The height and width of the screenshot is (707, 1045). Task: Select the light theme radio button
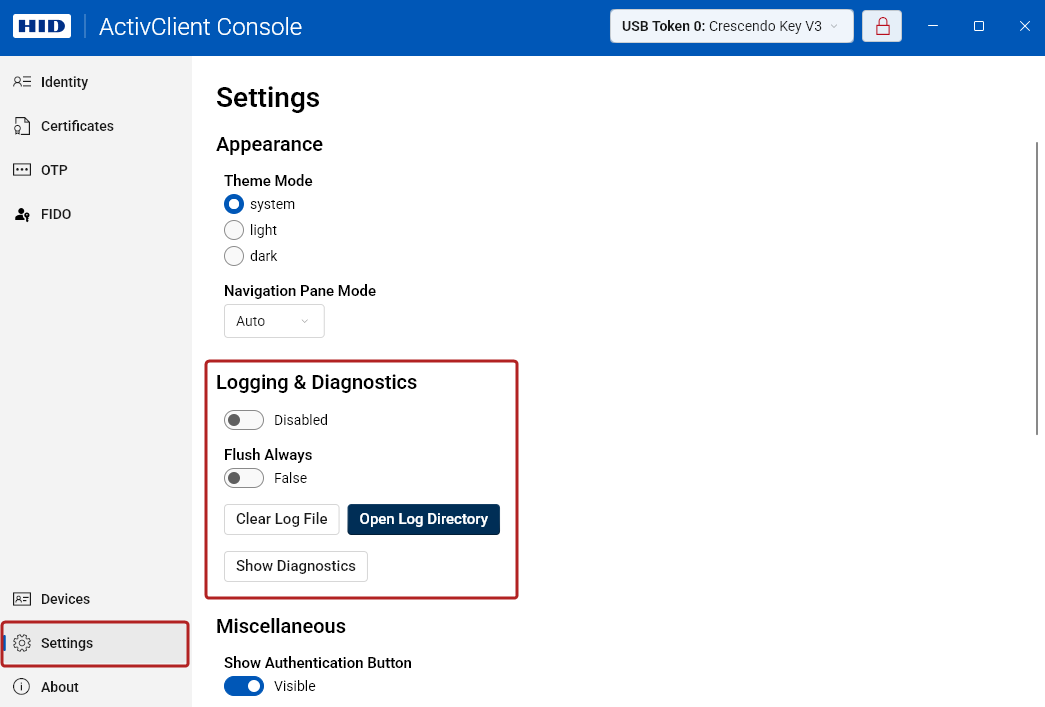234,230
